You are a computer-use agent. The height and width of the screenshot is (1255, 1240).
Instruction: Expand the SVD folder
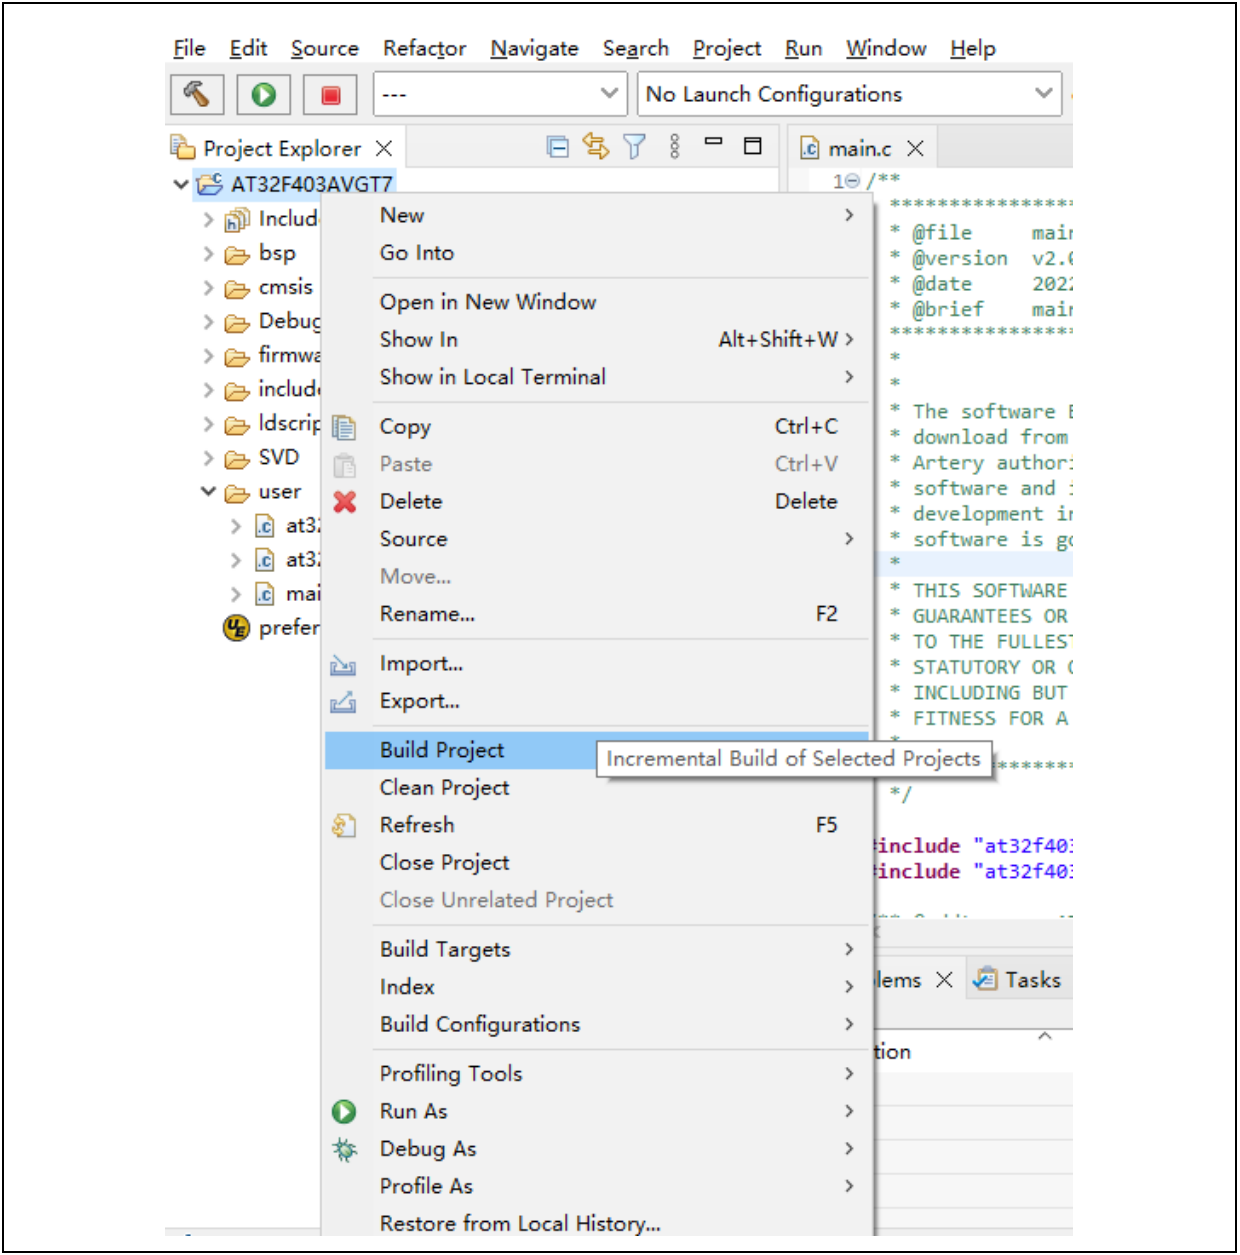click(208, 458)
